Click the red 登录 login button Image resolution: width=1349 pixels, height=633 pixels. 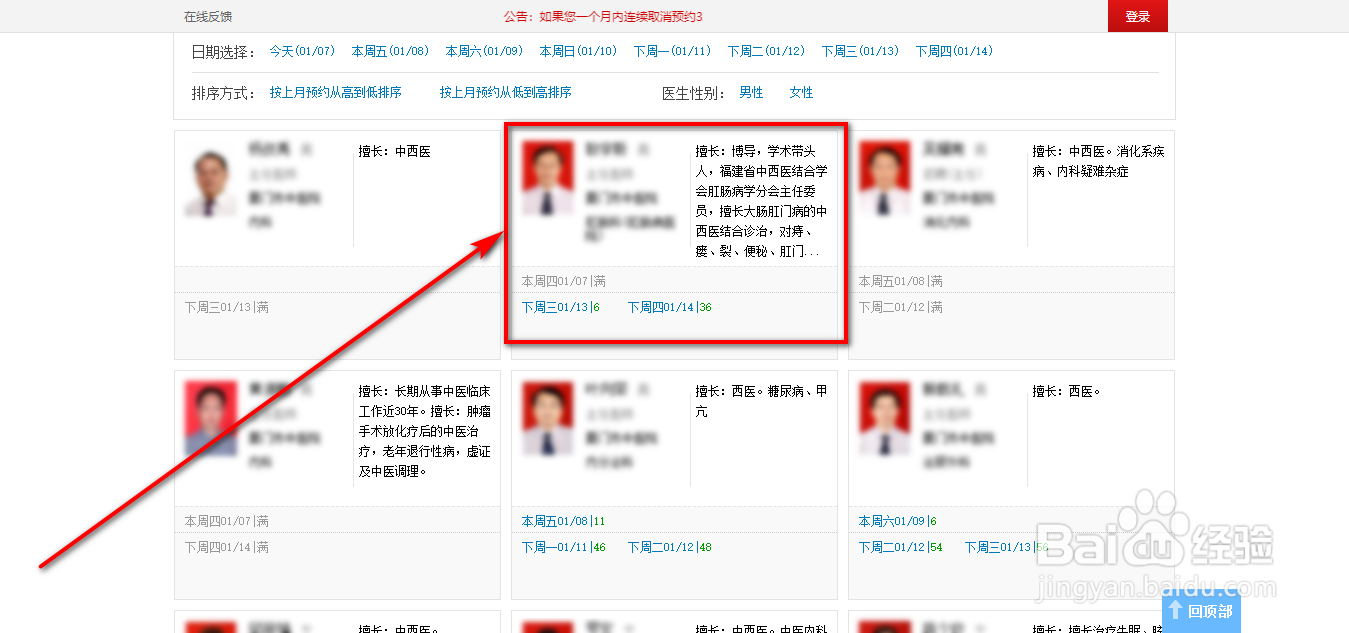[1137, 16]
